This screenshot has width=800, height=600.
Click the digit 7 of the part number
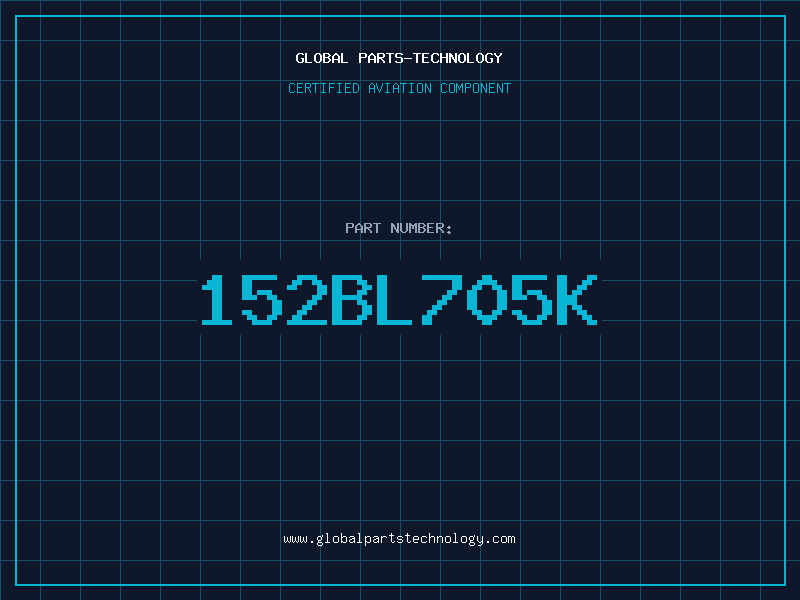(441, 299)
